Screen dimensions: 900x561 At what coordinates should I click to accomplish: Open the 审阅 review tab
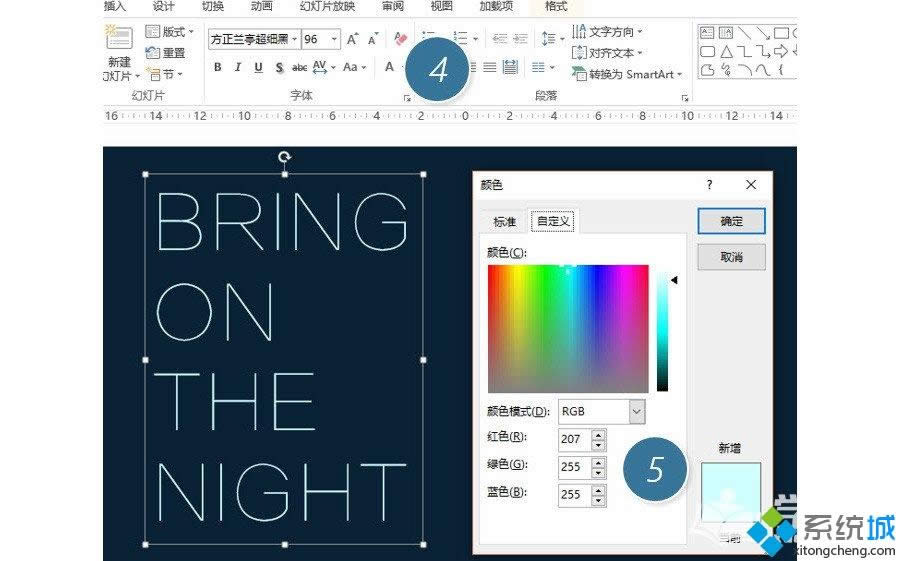point(393,6)
